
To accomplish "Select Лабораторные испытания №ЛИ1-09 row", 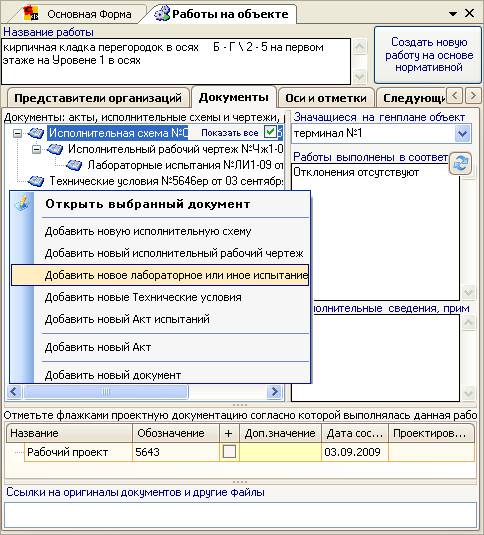I will point(185,165).
